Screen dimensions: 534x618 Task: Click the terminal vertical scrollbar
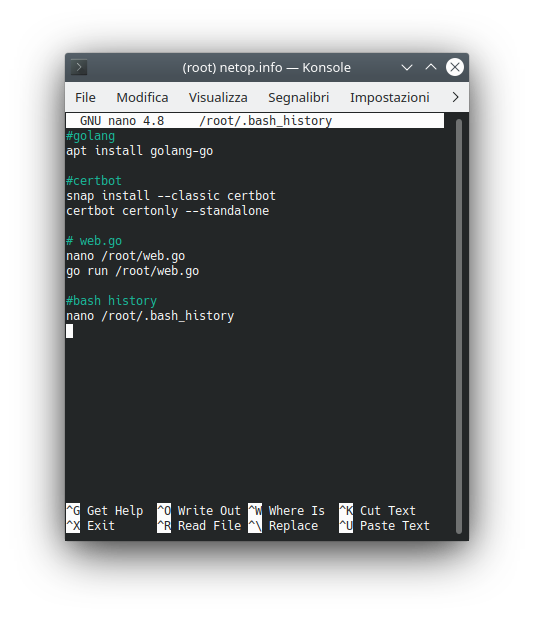point(458,326)
